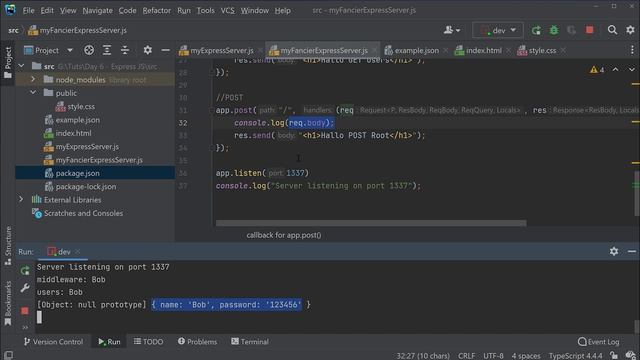Open Version Control tool window
The width and height of the screenshot is (640, 360).
pyautogui.click(x=53, y=342)
